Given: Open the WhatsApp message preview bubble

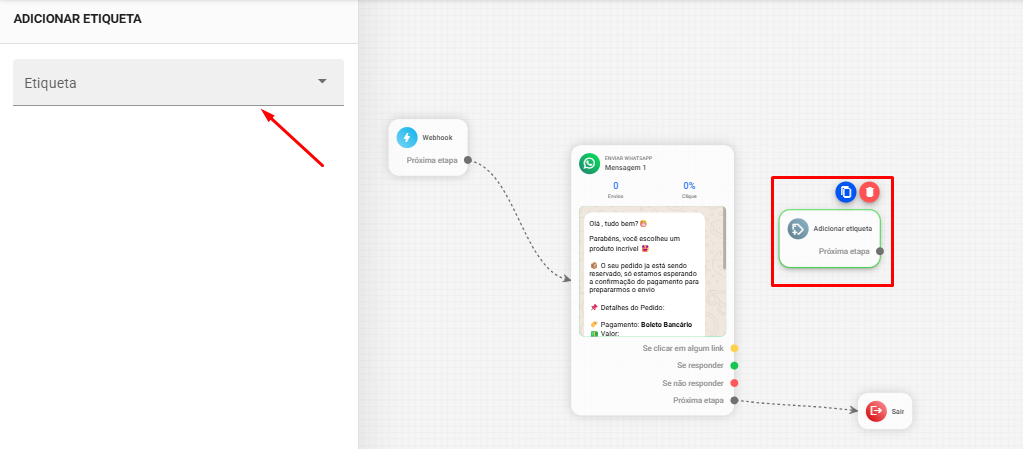Looking at the screenshot, I should click(x=645, y=272).
